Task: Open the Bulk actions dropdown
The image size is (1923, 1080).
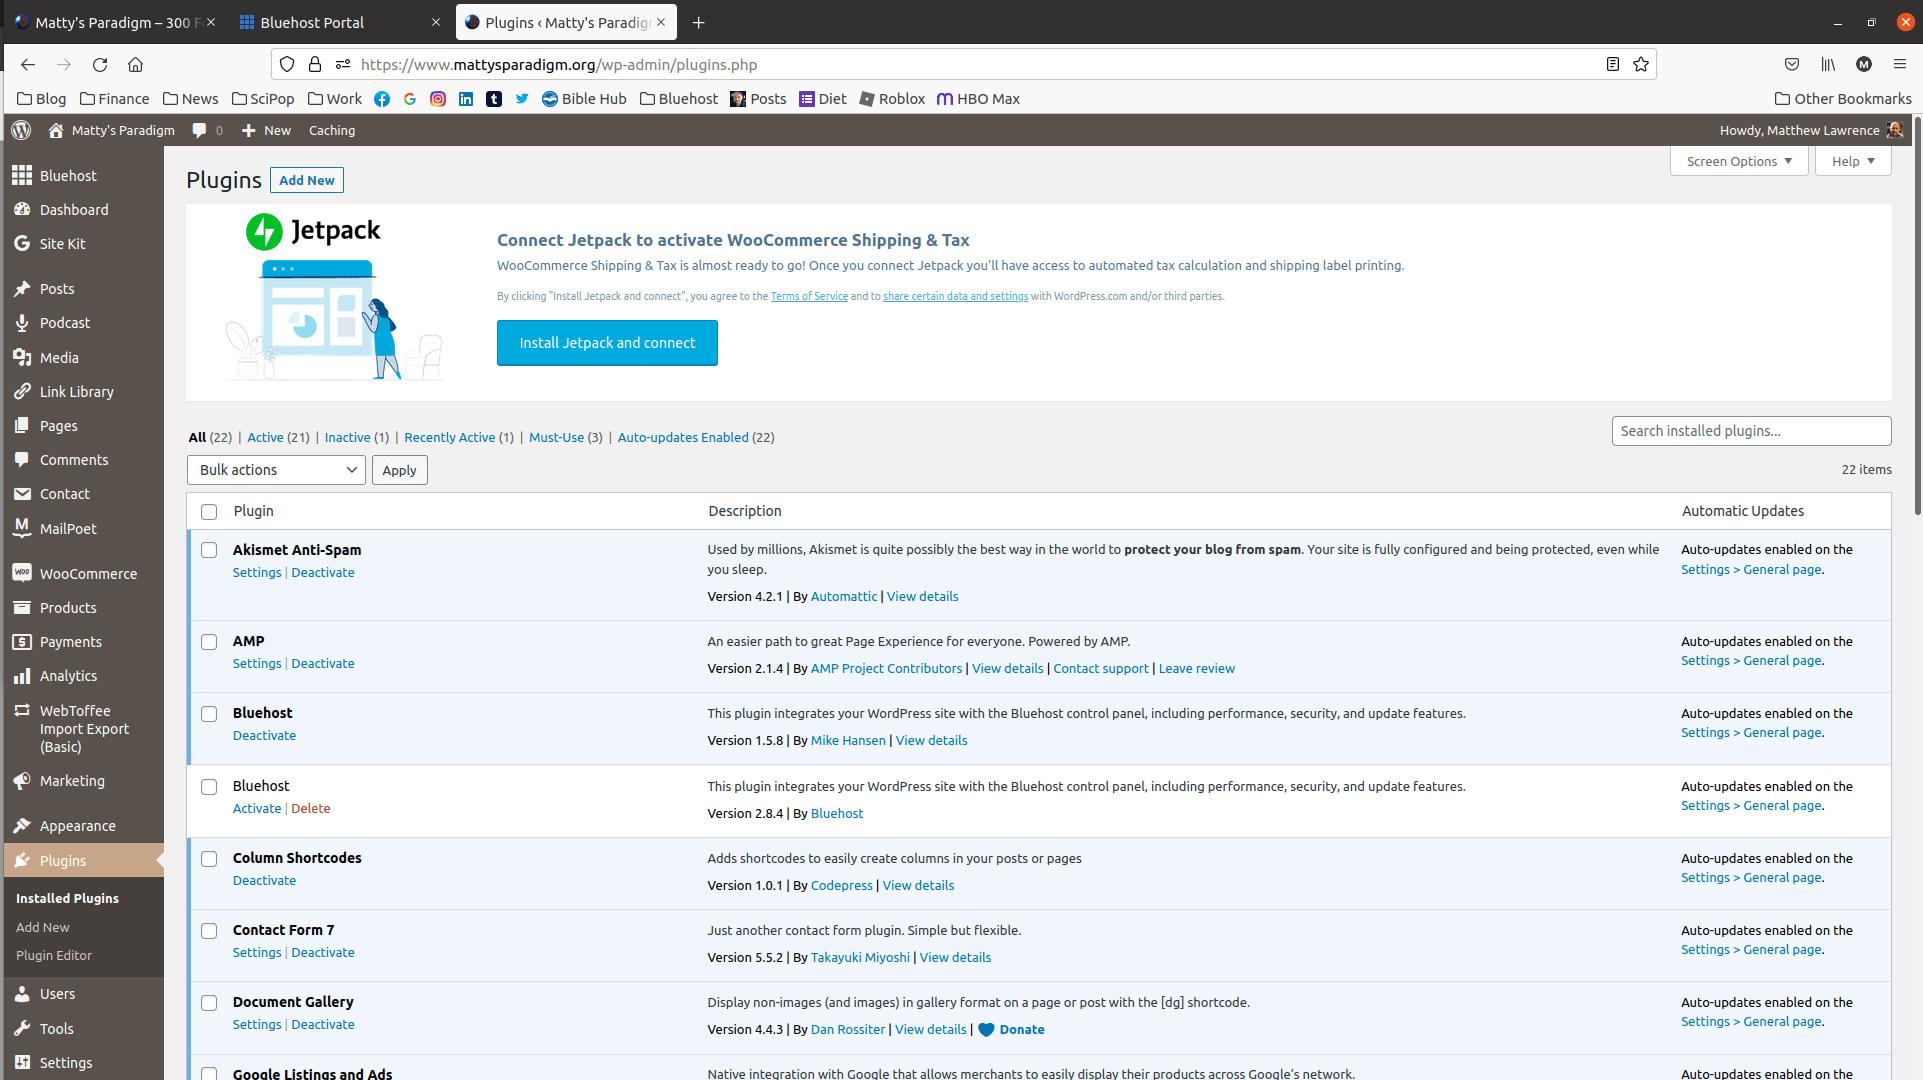Action: [x=276, y=469]
